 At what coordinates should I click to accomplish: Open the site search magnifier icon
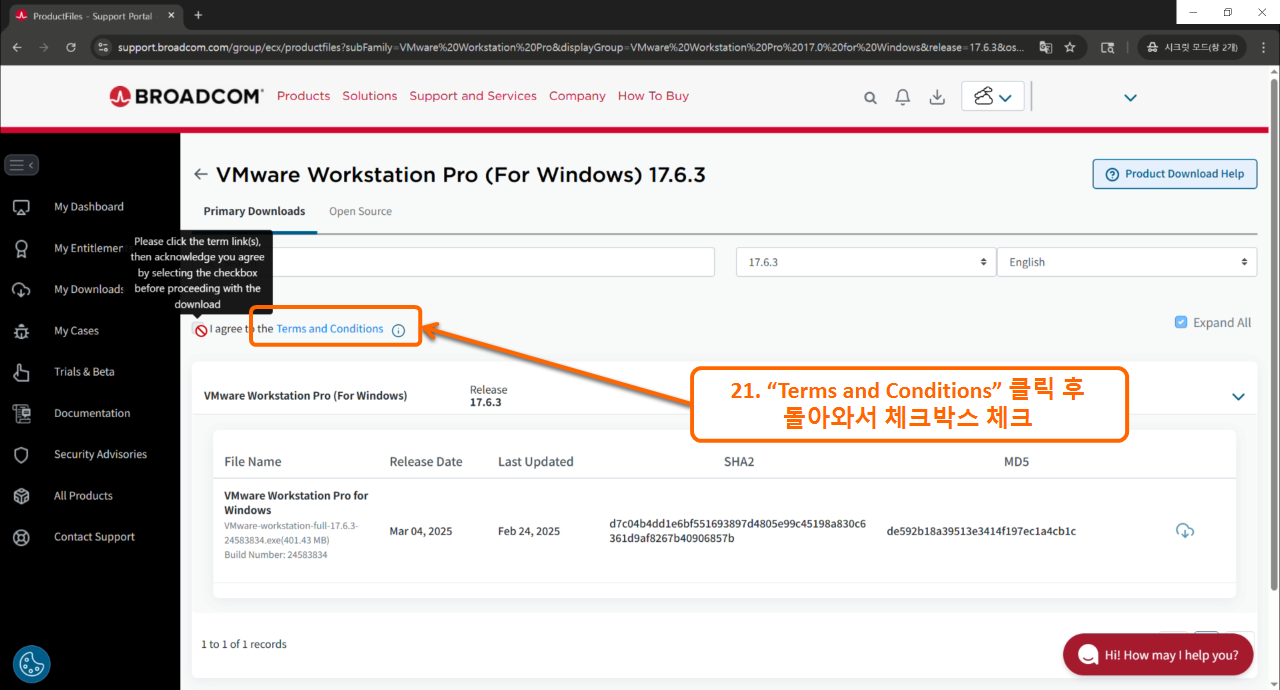(870, 97)
